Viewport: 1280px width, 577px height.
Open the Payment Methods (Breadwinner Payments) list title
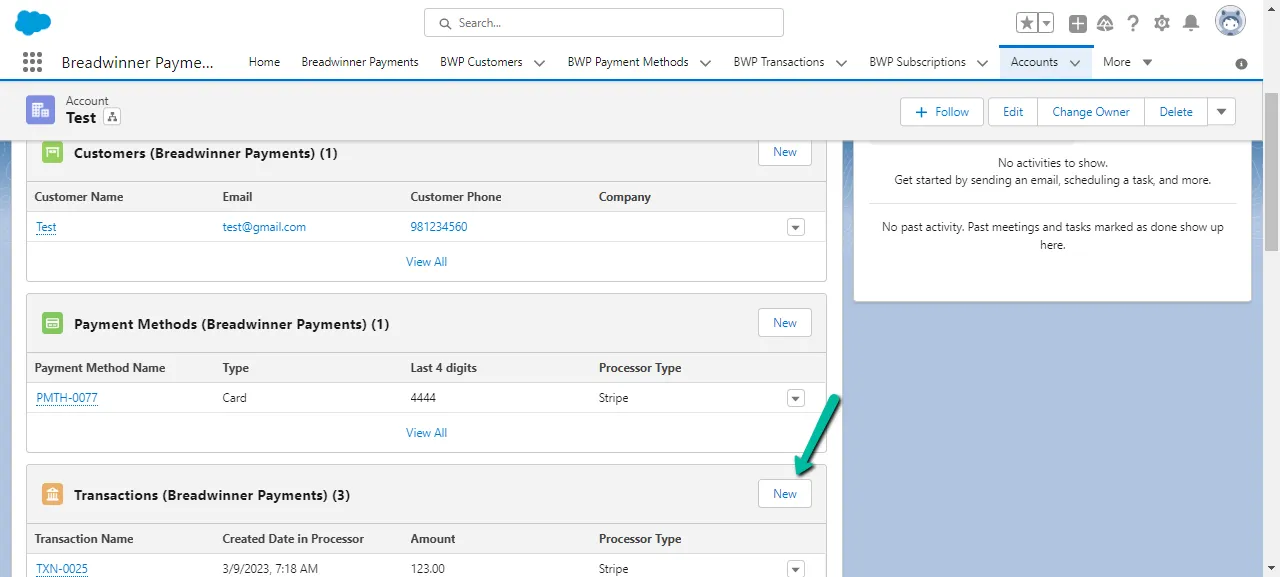(x=232, y=324)
